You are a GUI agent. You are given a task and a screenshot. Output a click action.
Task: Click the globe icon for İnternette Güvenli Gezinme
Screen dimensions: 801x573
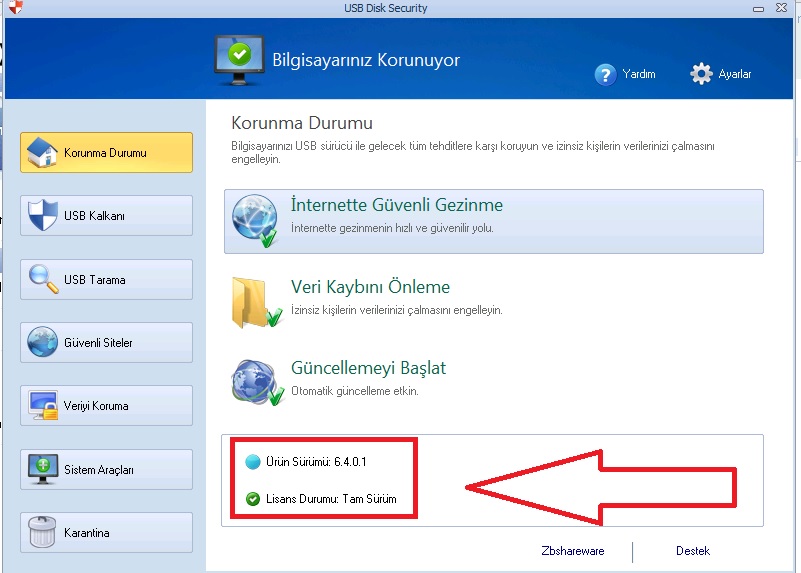point(254,221)
